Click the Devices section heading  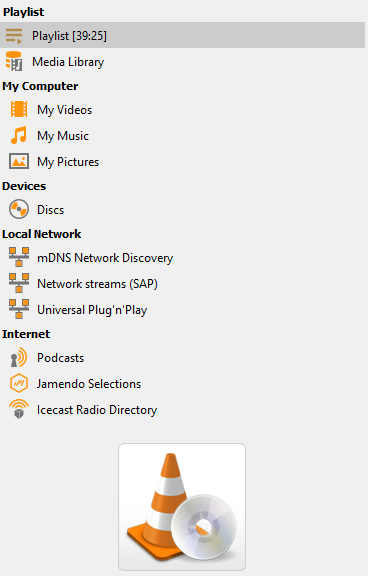point(24,186)
